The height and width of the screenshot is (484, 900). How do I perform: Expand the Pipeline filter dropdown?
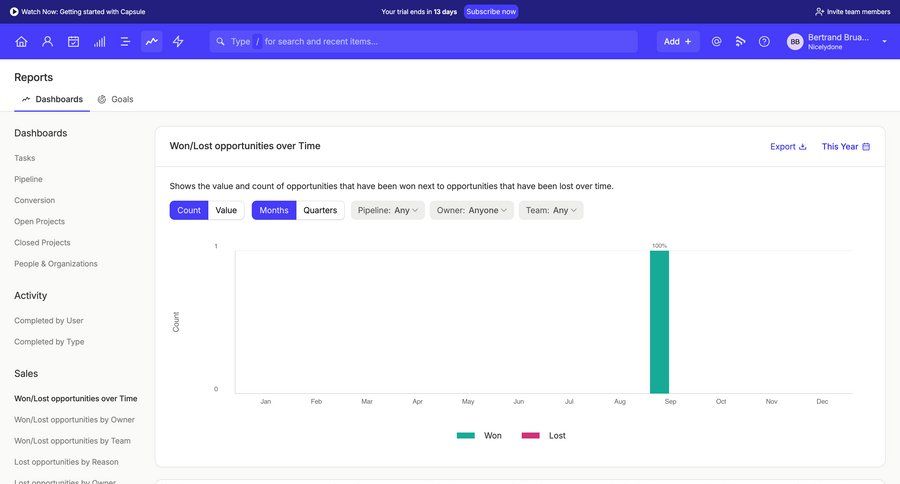[388, 210]
